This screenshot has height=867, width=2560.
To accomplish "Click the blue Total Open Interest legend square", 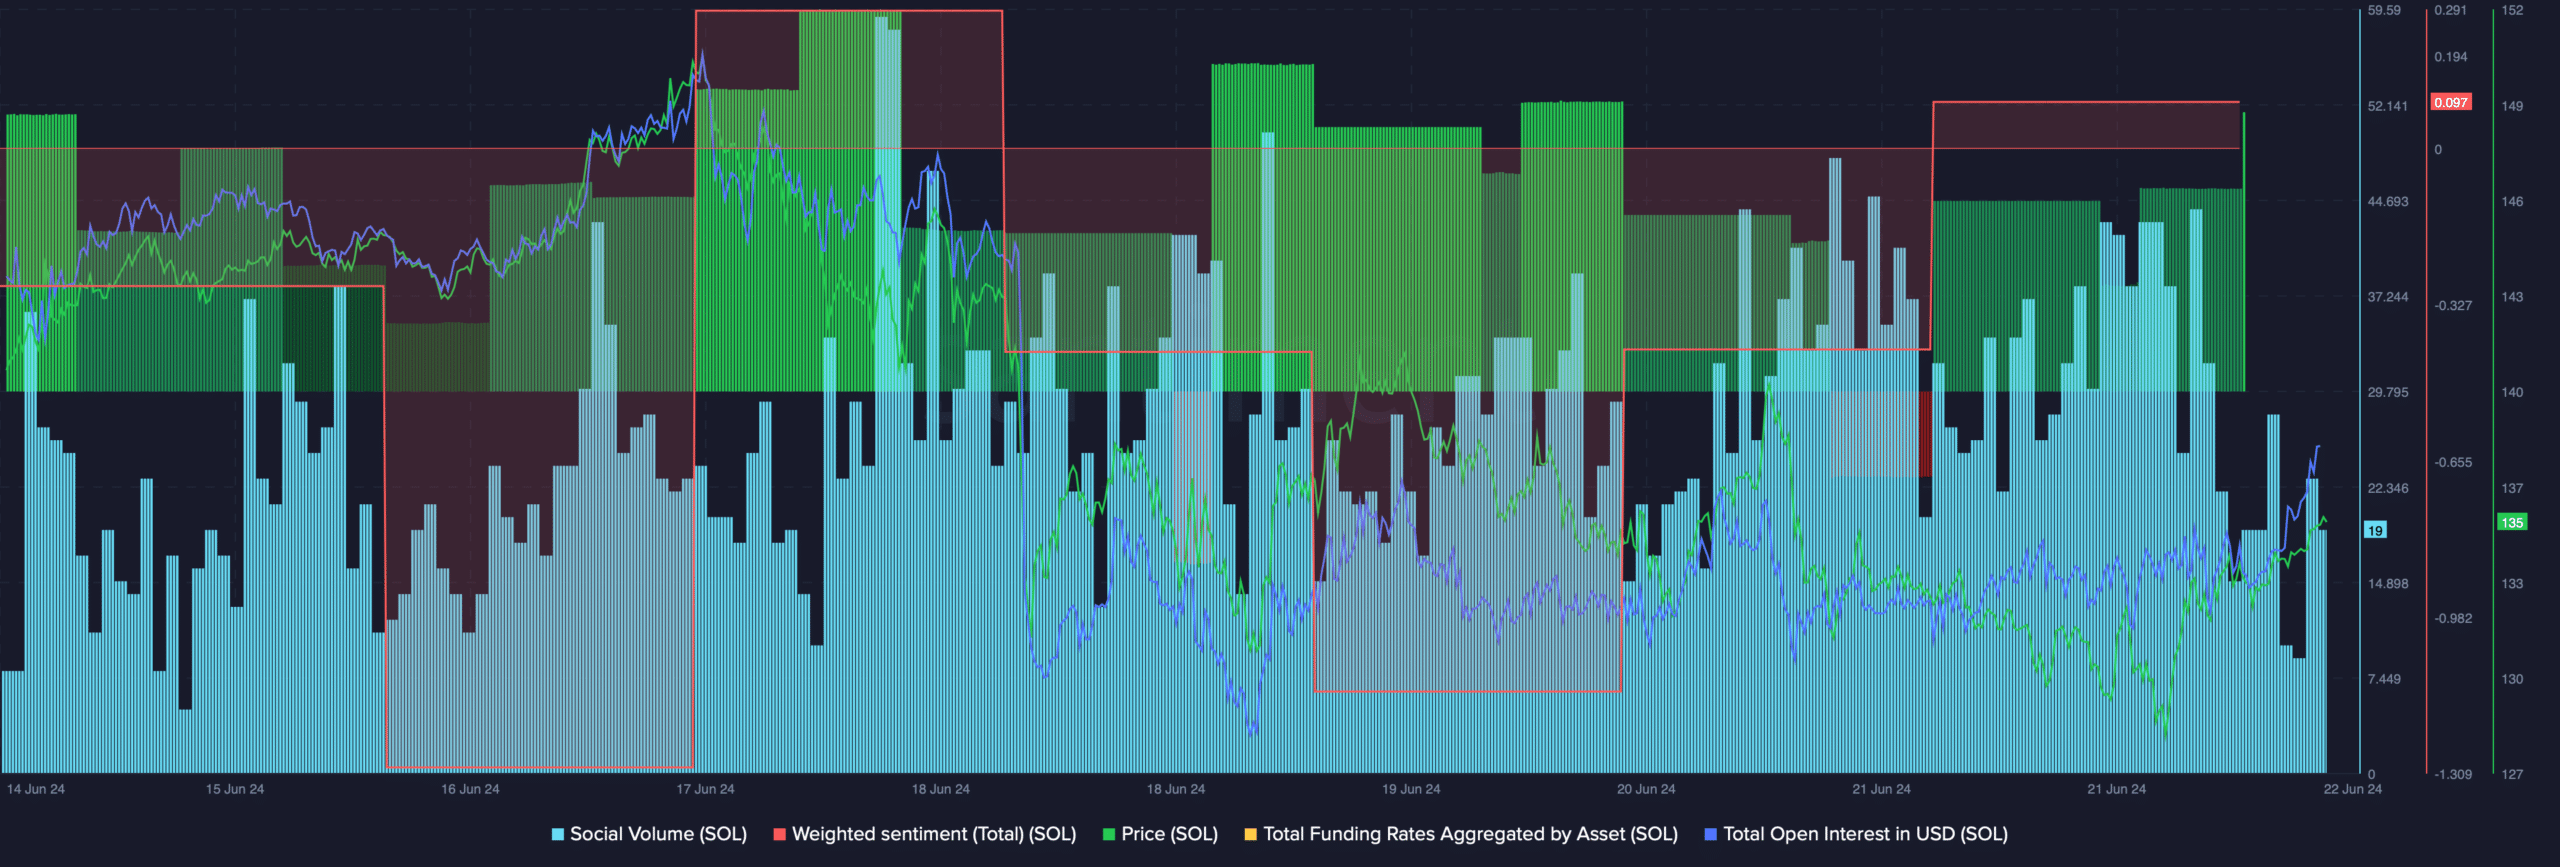I will [1711, 834].
